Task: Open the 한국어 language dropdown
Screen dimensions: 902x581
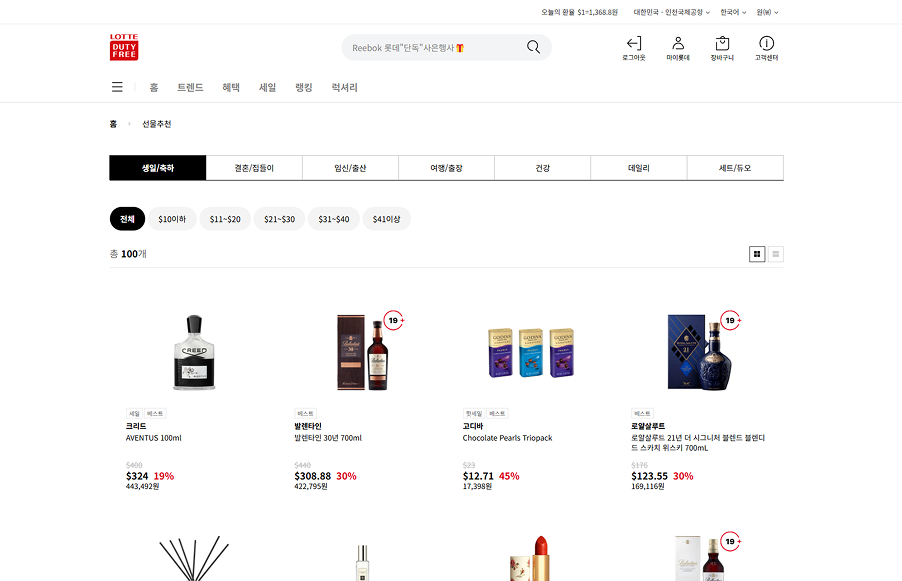Action: [733, 12]
